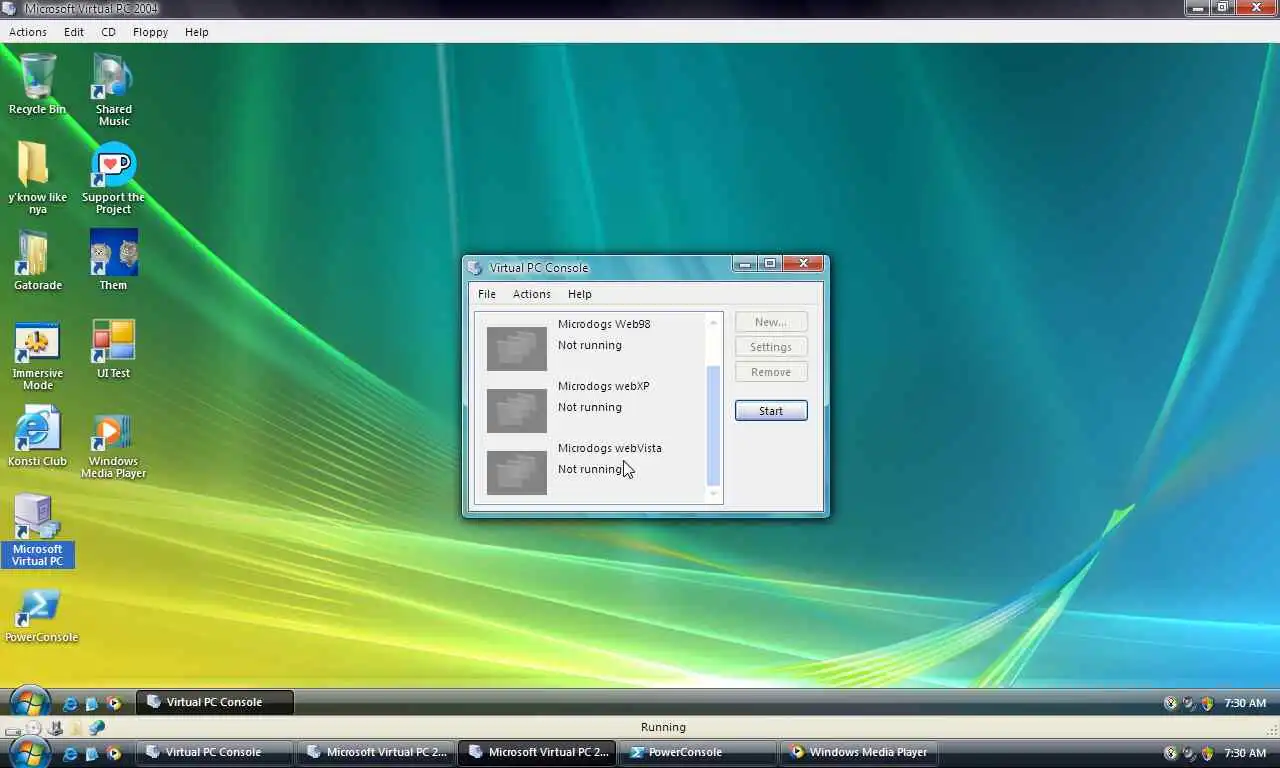Select the Microsoft Virtual PC desktop icon

tap(37, 530)
